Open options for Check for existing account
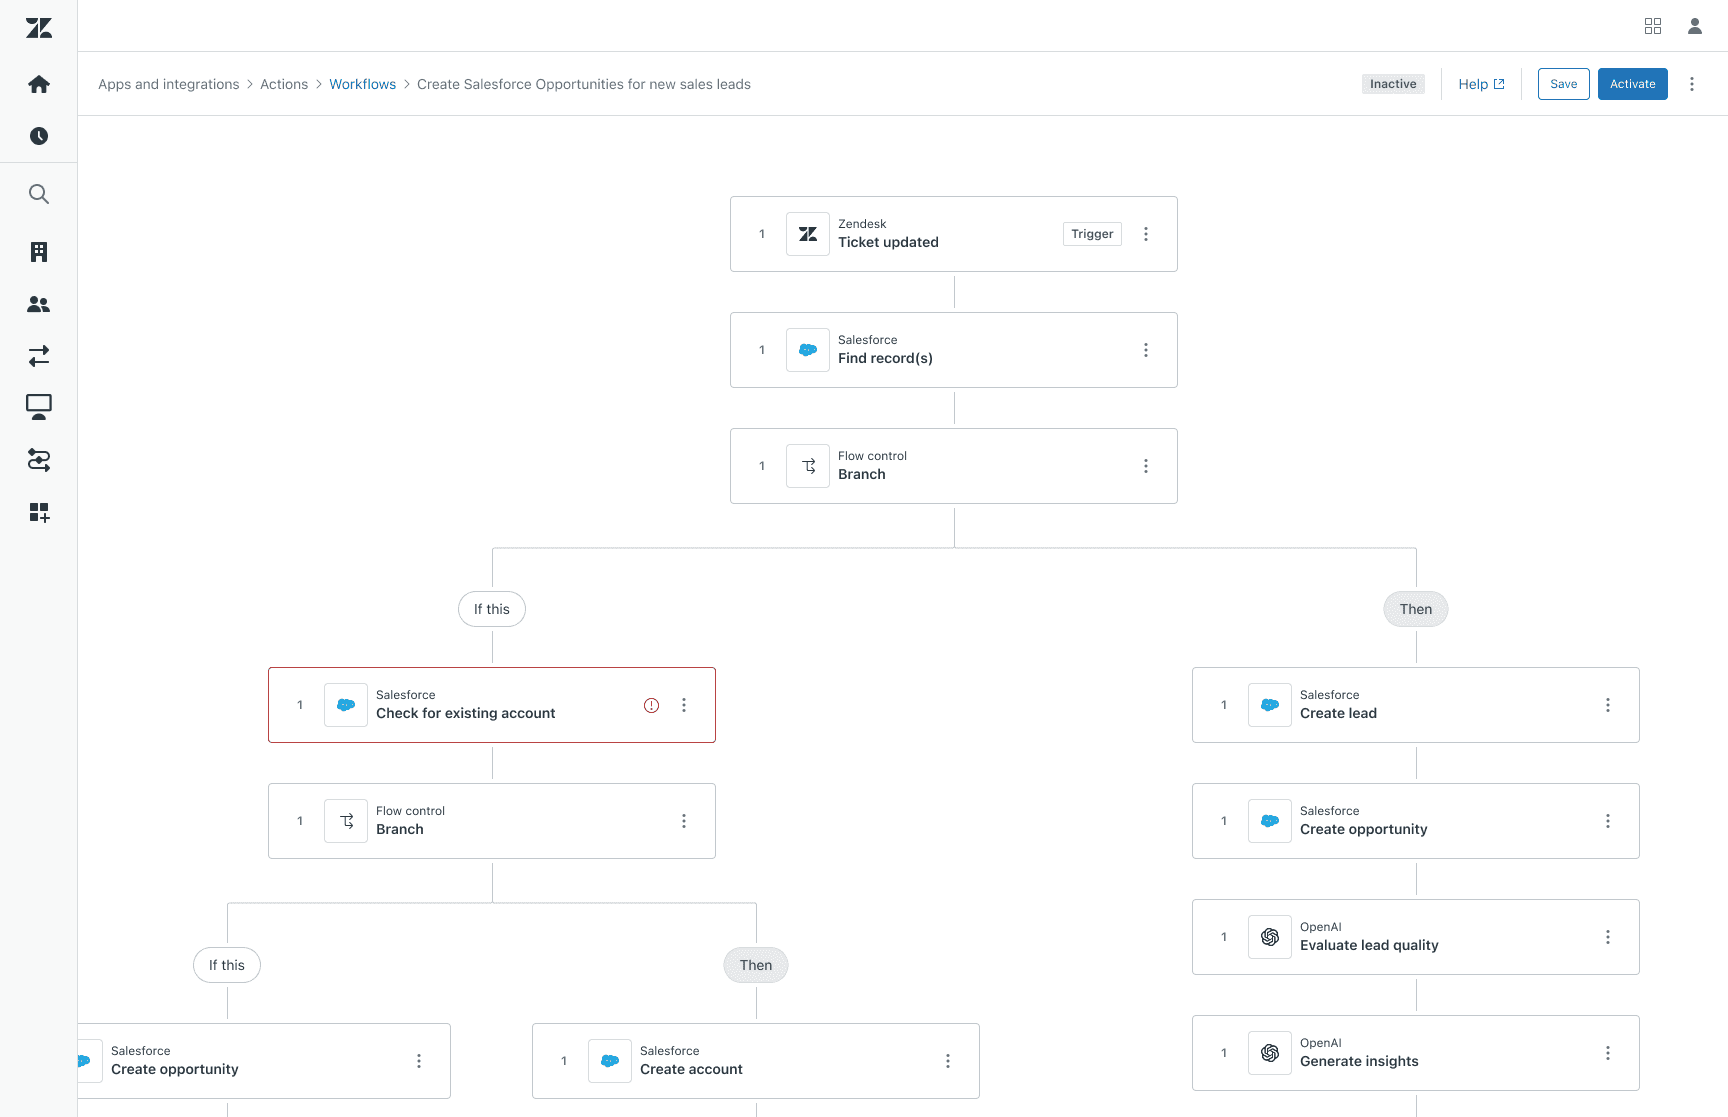 [x=684, y=705]
